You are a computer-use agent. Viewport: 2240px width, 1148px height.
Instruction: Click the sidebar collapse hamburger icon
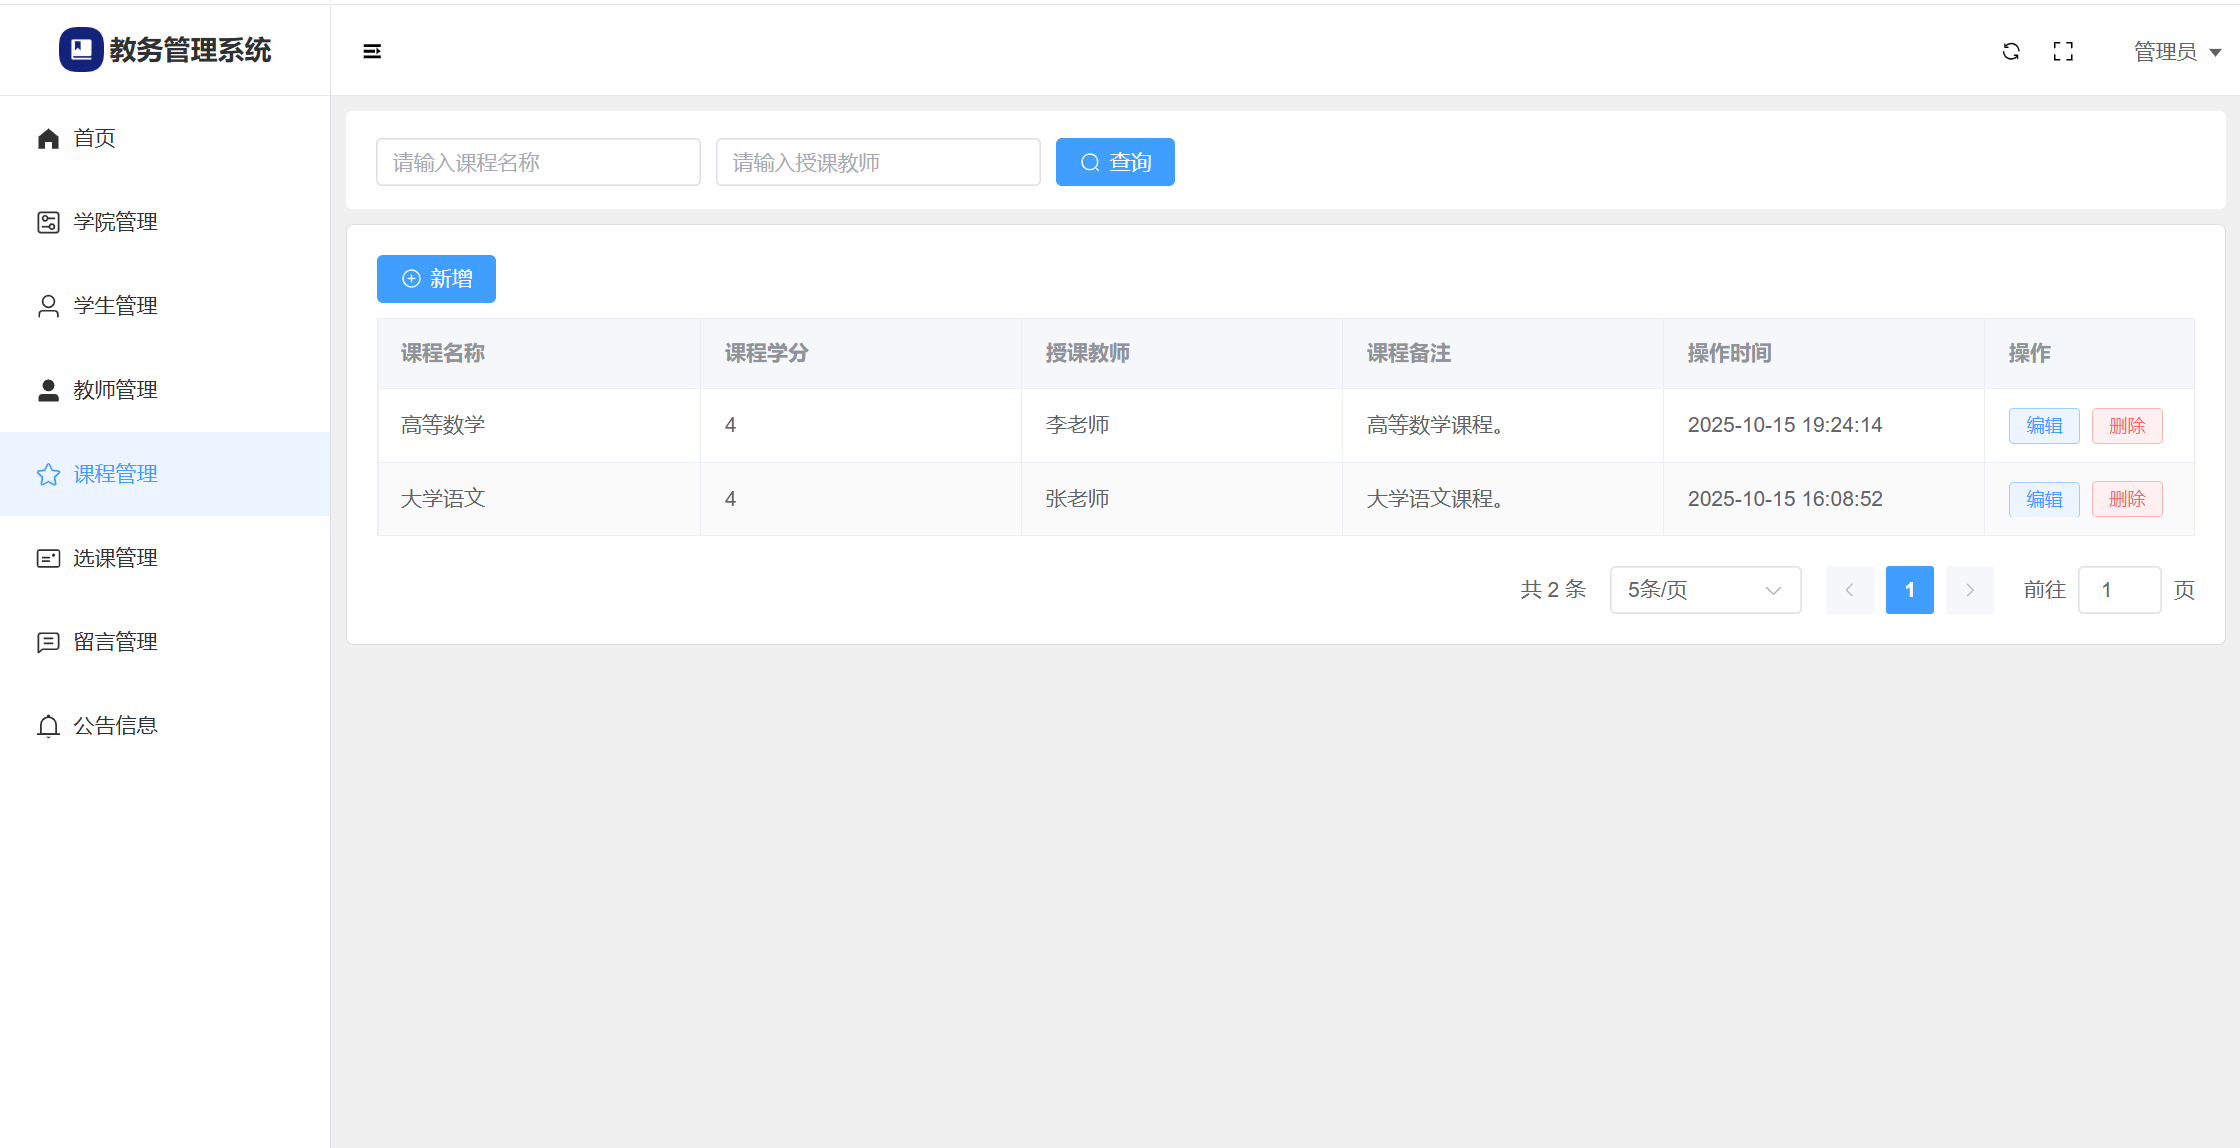[372, 51]
